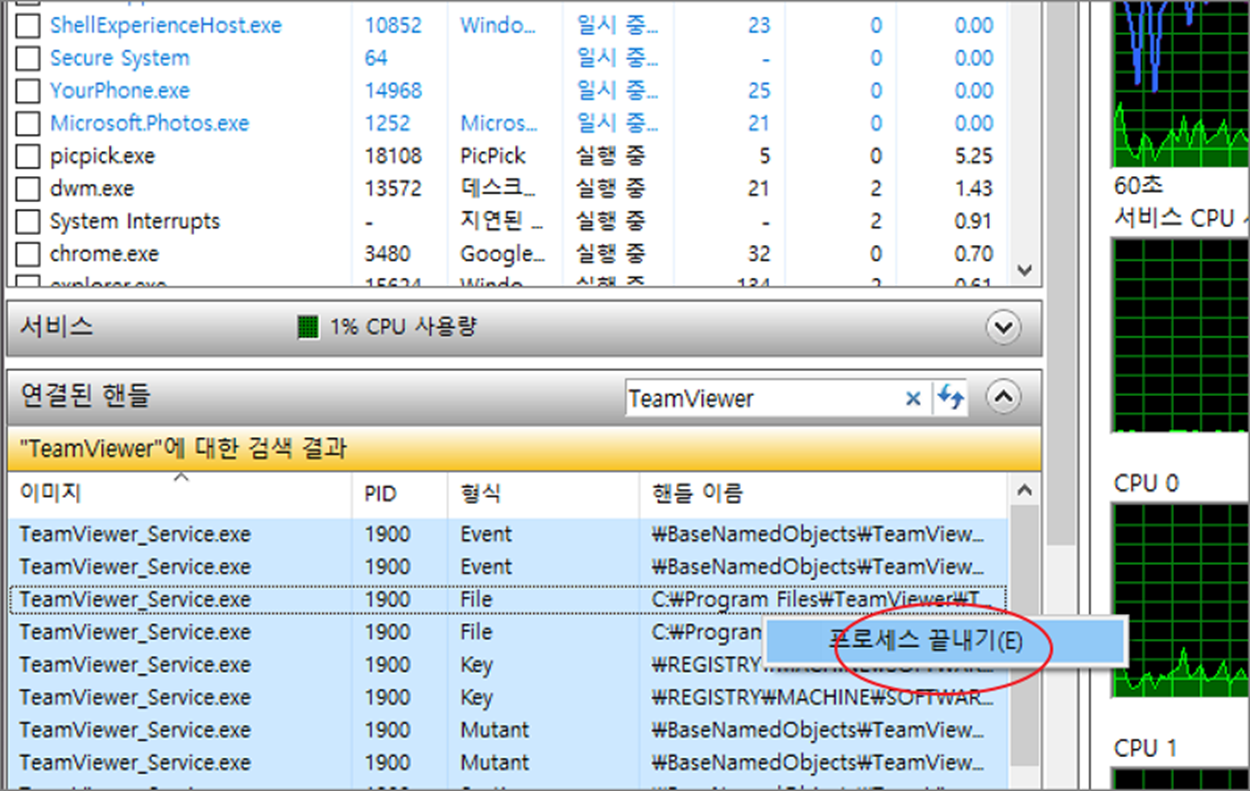
Task: Collapse the 연결된 핸들 section chevron
Action: coord(1002,397)
